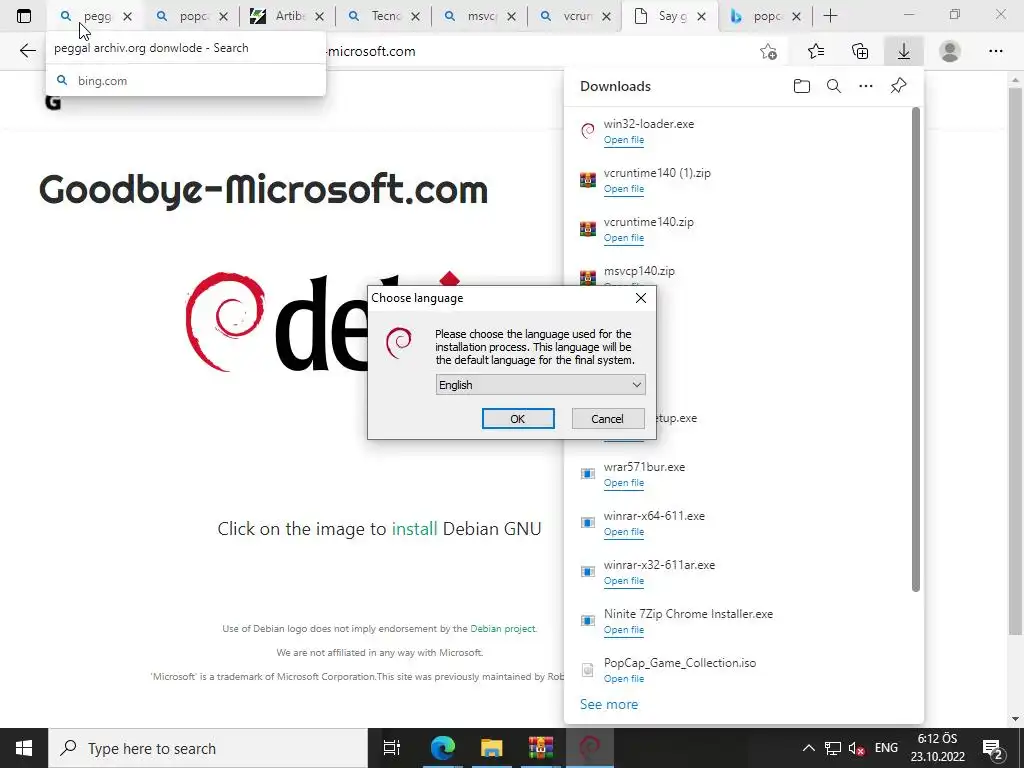
Task: Open the Collections icon
Action: (x=860, y=51)
